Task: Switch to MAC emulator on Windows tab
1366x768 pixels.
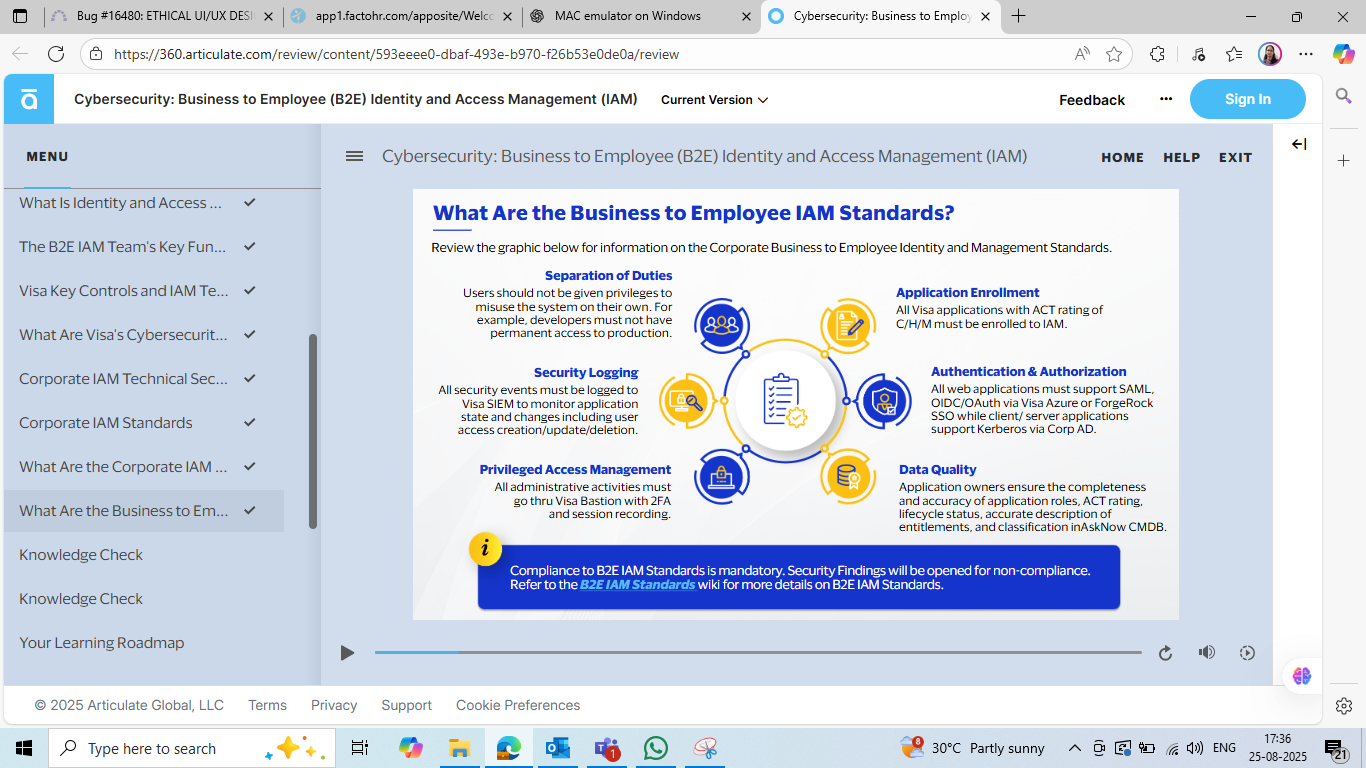Action: [x=641, y=16]
